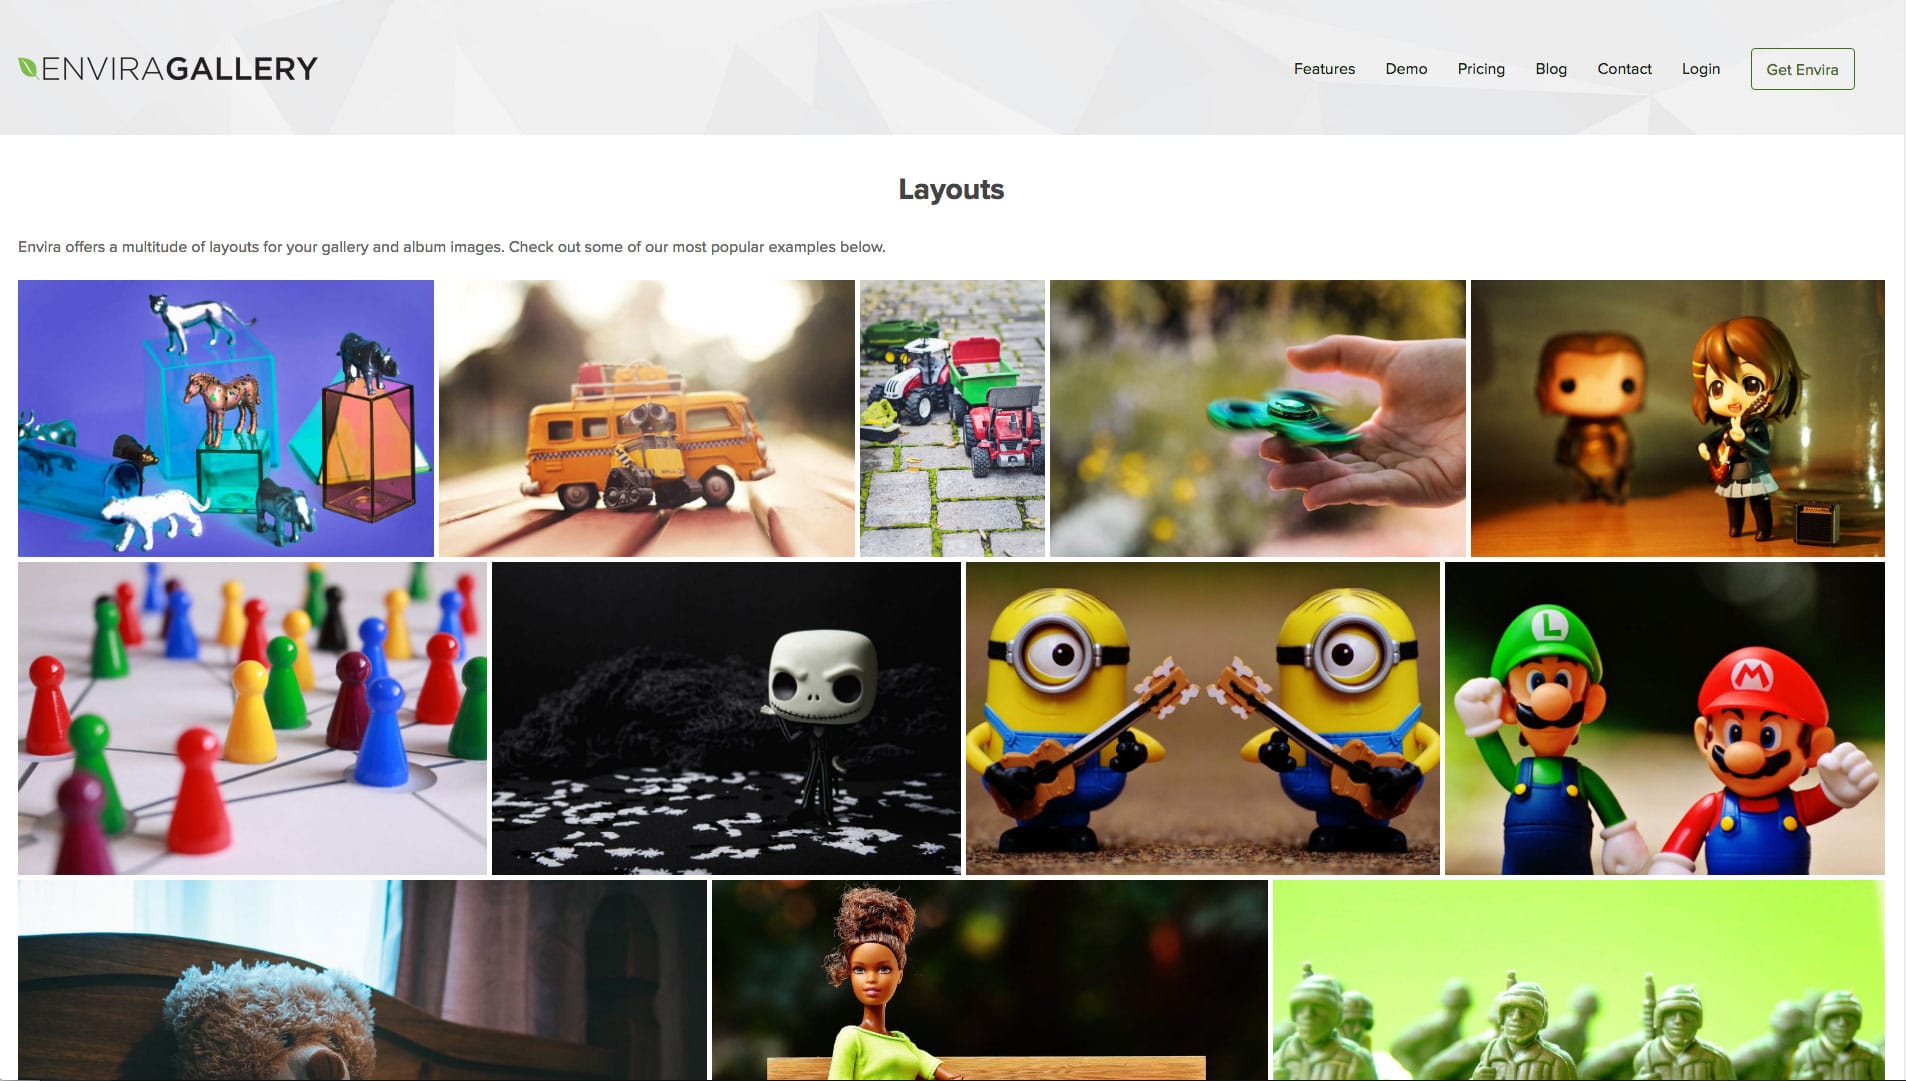
Task: Open the anime guitar figurine image
Action: click(1677, 418)
